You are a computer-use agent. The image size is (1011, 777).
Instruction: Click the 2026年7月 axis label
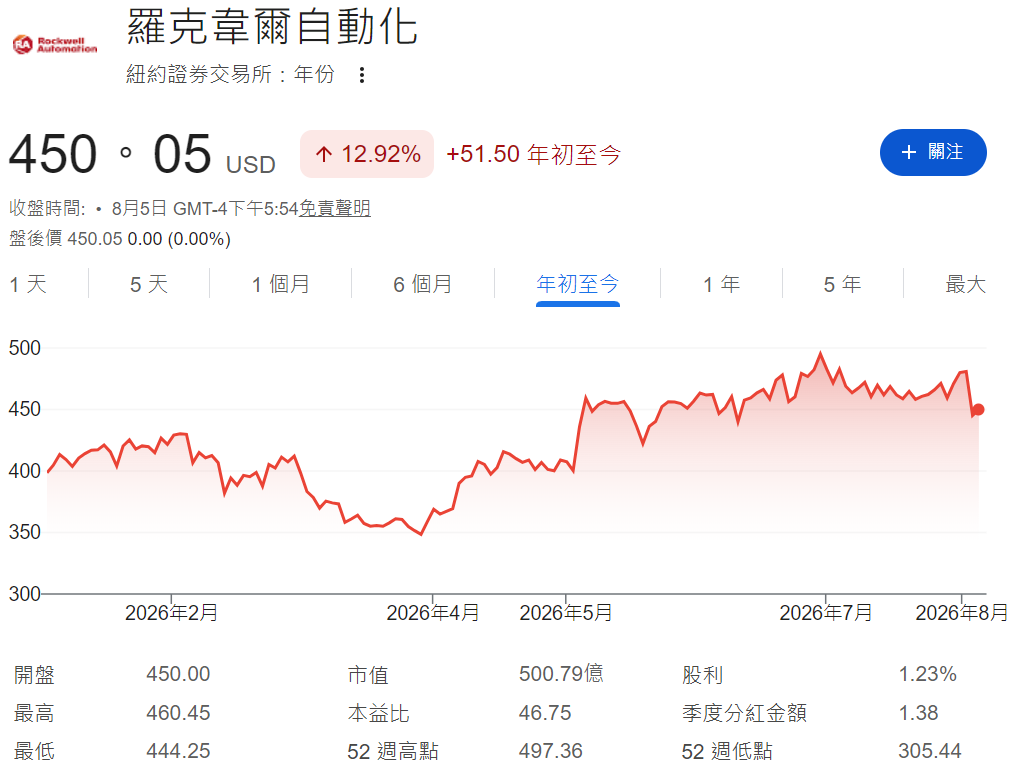click(826, 613)
